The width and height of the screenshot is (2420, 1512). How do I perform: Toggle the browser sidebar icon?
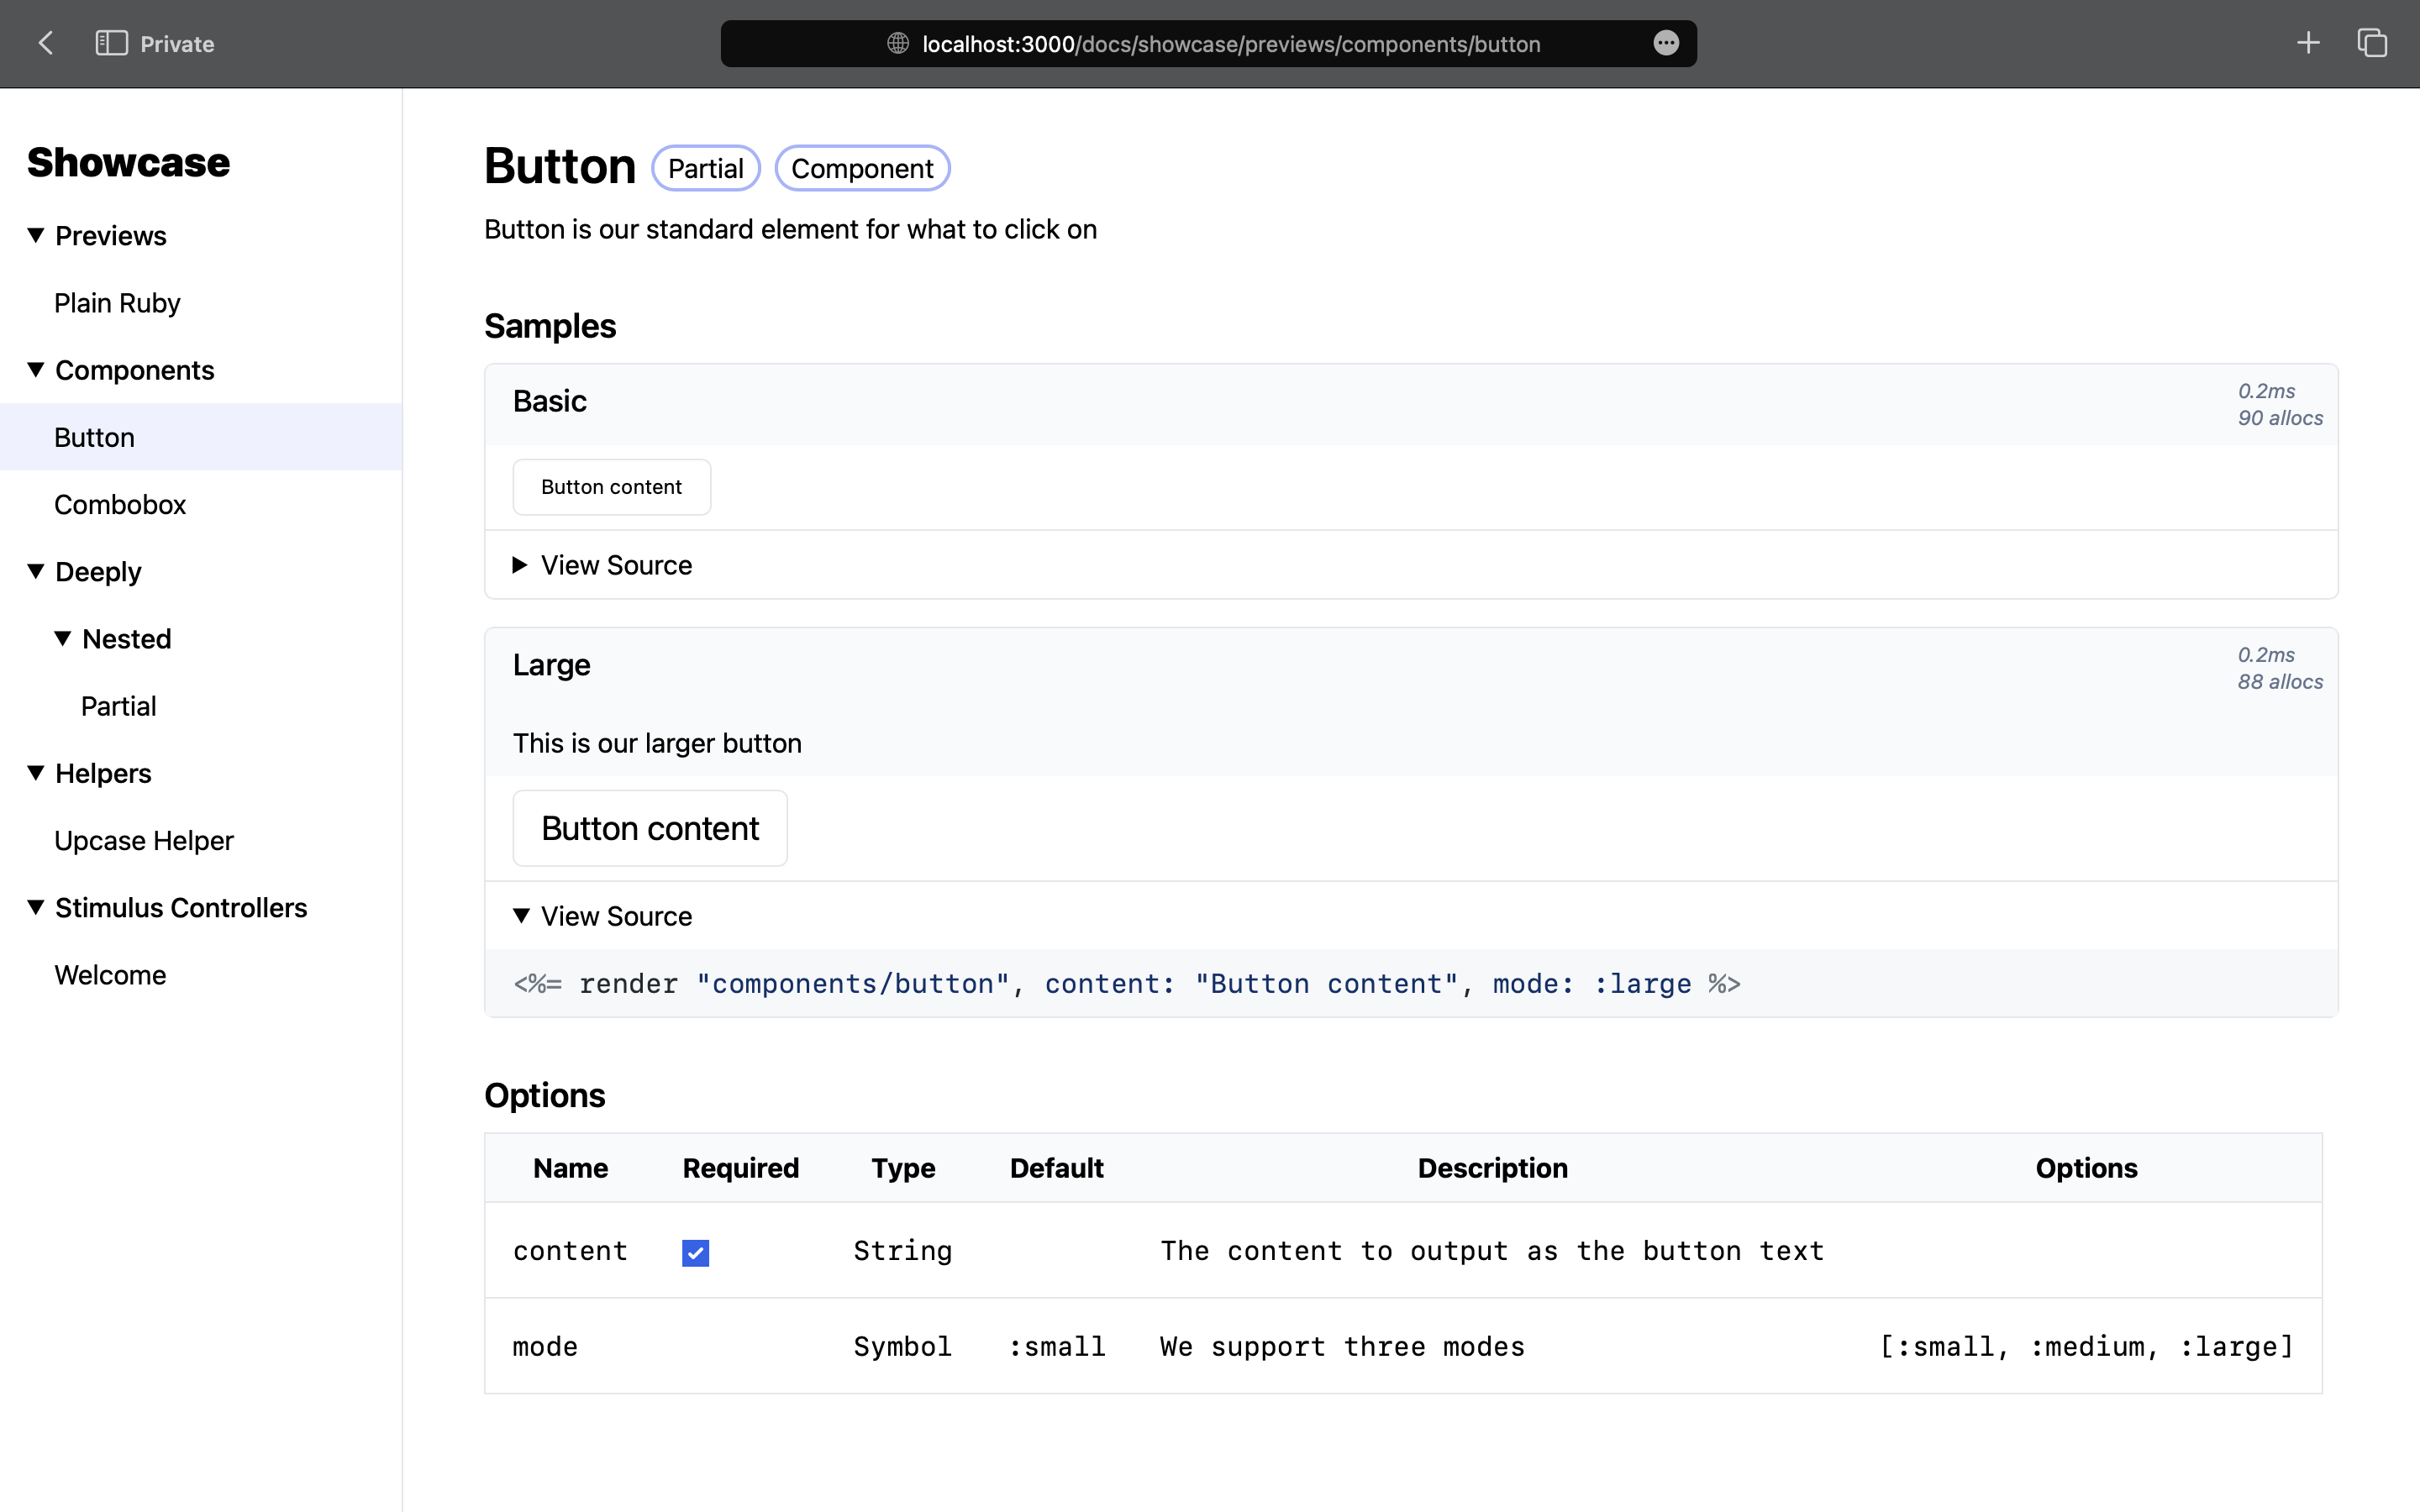(x=111, y=43)
